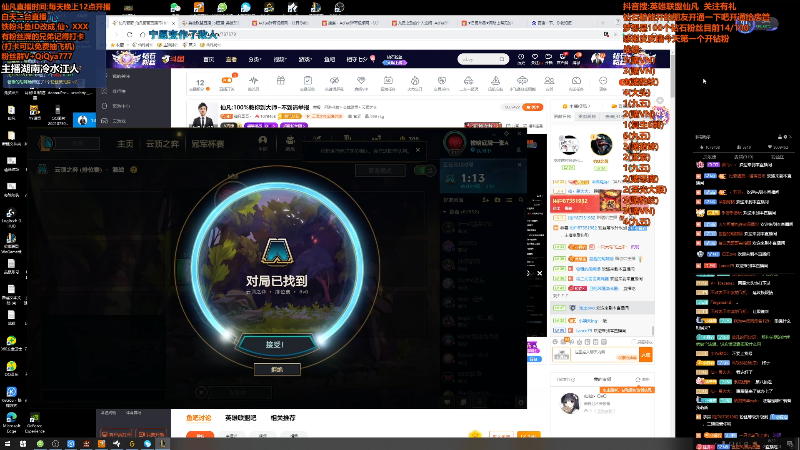Click the gift box icon in task row
The image size is (800, 450).
coord(281,83)
